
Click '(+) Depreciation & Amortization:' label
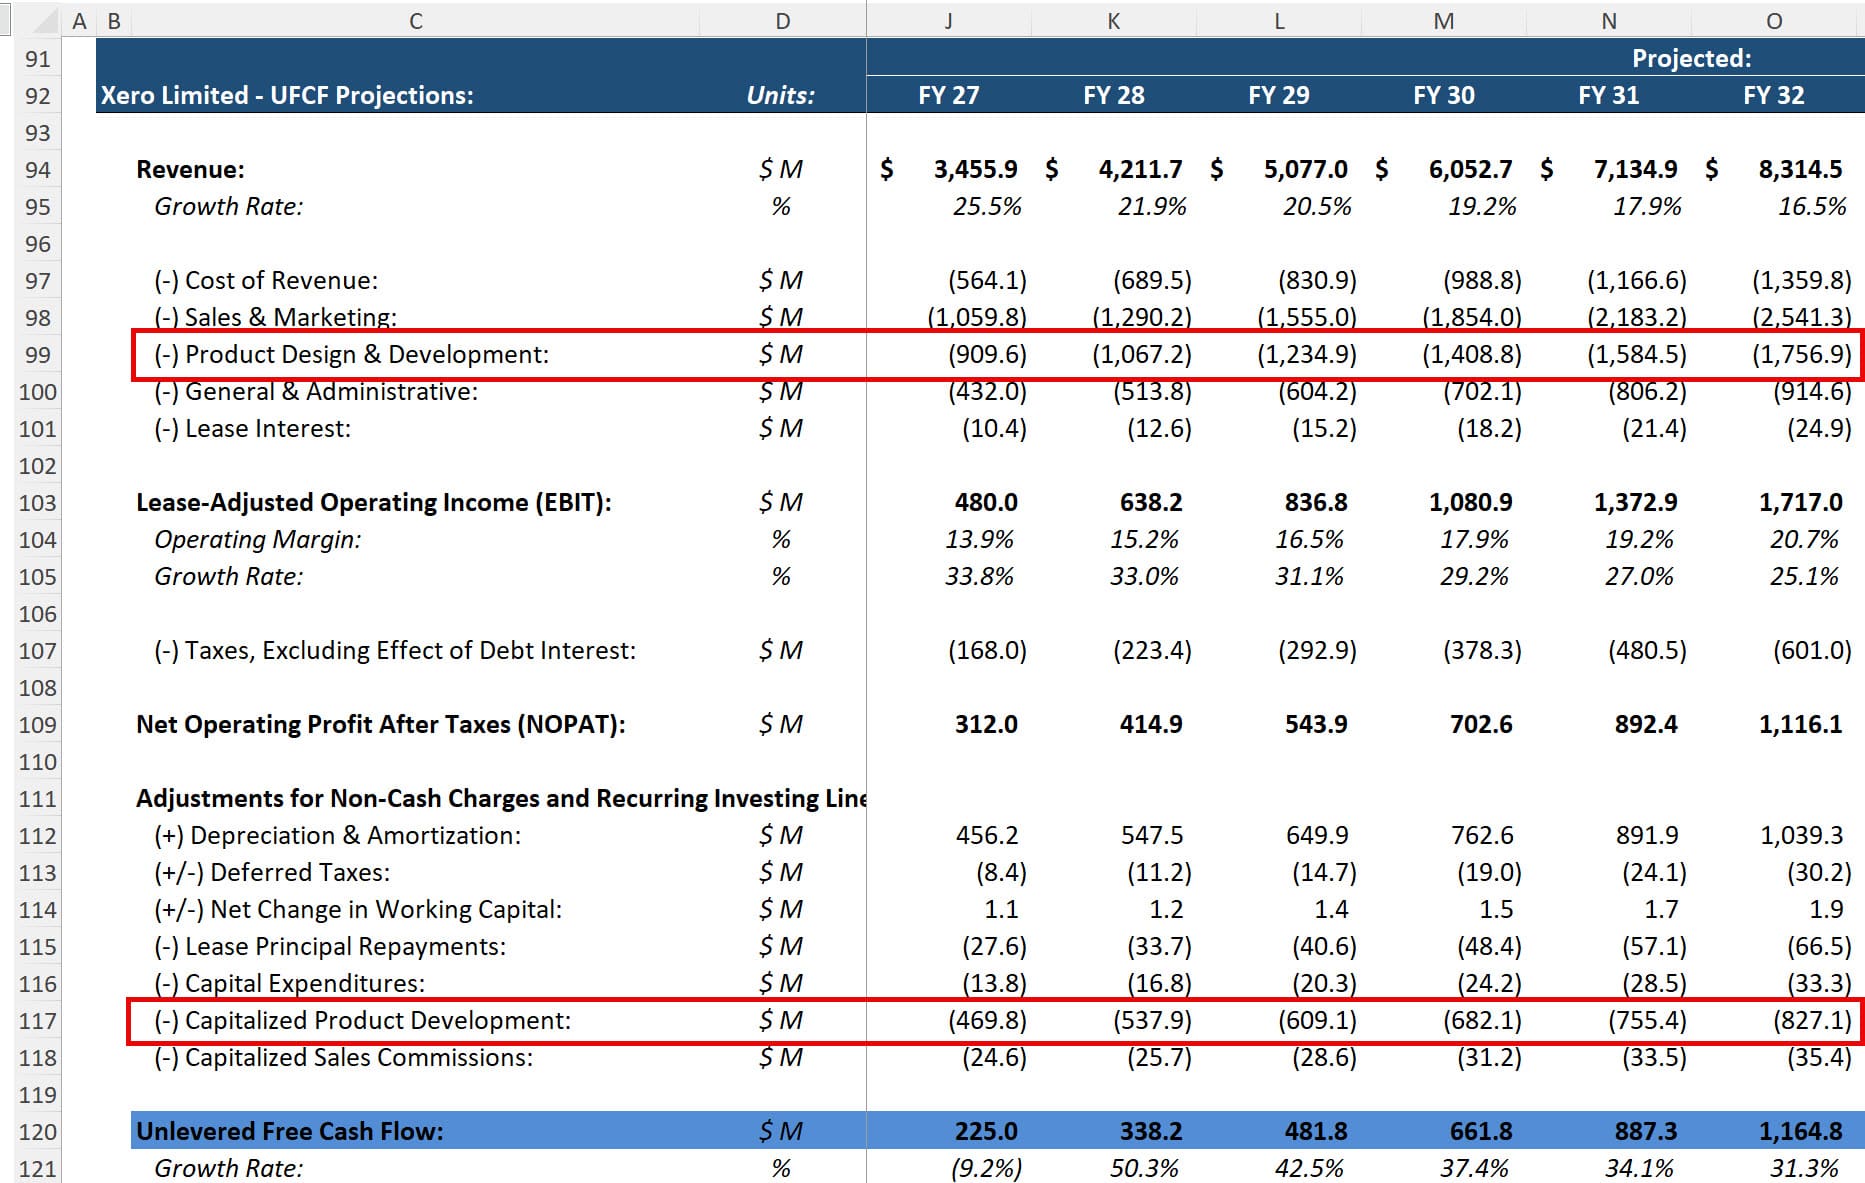pyautogui.click(x=337, y=836)
